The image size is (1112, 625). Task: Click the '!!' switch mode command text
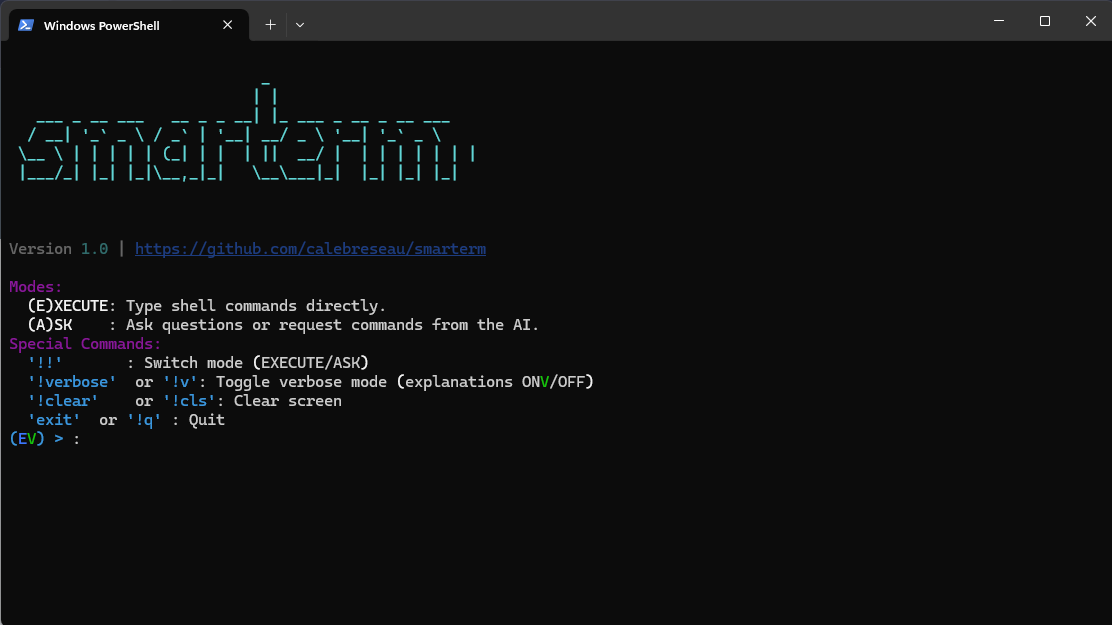pyautogui.click(x=45, y=363)
